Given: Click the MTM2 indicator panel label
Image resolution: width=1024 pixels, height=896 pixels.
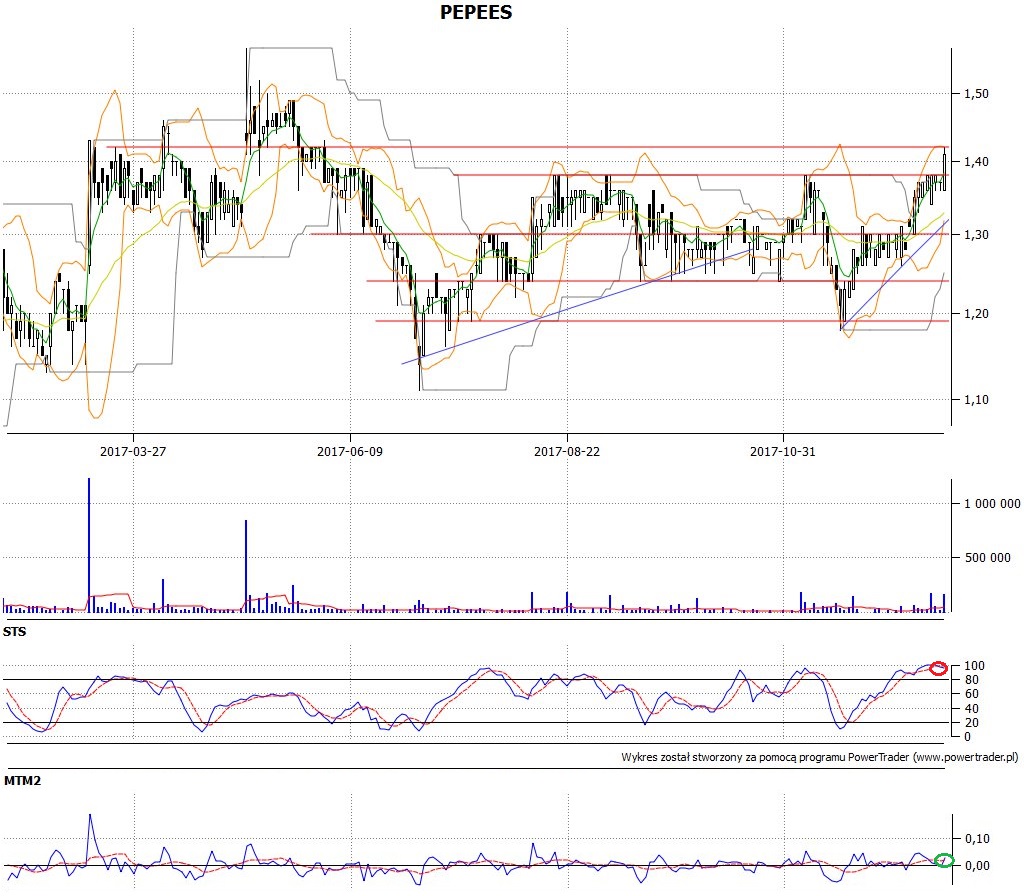Looking at the screenshot, I should [22, 780].
